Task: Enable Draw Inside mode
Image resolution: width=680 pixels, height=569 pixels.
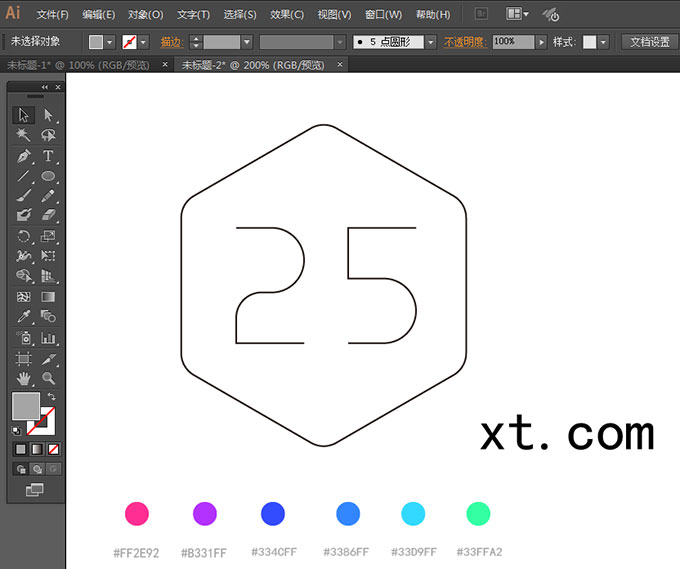Action: click(x=53, y=469)
